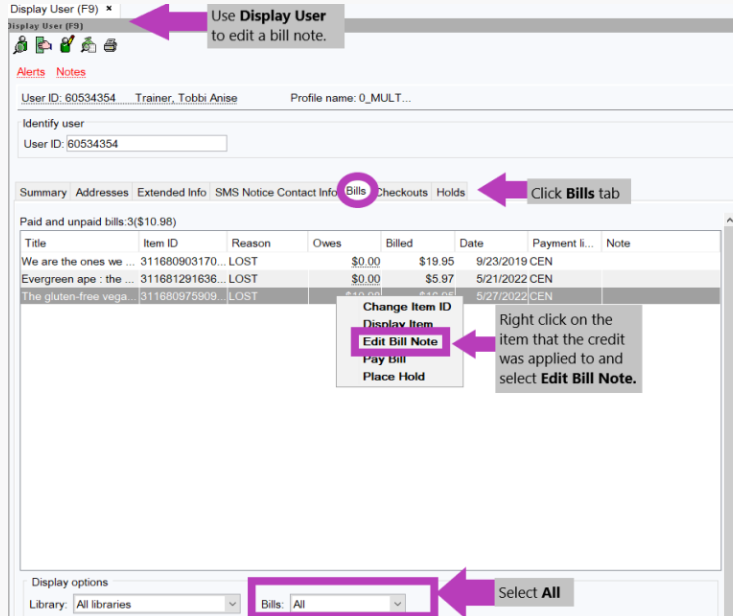Click the date 5/21/2022
Image resolution: width=733 pixels, height=616 pixels.
pyautogui.click(x=501, y=279)
